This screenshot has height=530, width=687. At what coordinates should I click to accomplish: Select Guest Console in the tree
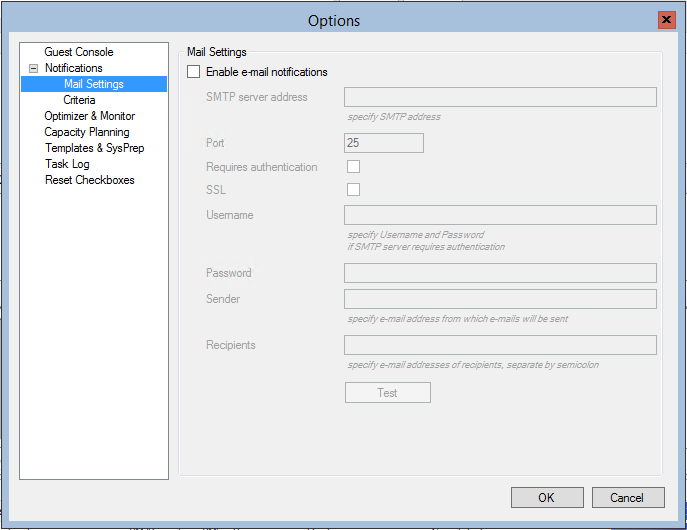pos(79,52)
